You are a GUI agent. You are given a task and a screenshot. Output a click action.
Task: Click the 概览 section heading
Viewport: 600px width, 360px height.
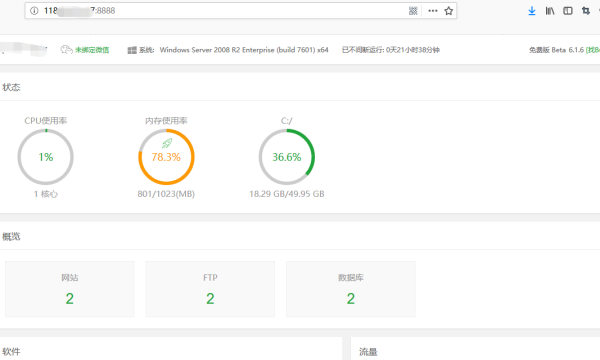(x=11, y=236)
